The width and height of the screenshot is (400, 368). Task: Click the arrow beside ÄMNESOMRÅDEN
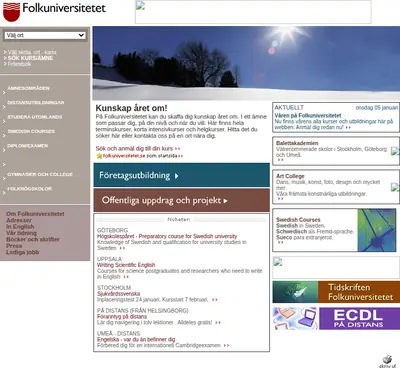pos(4,93)
